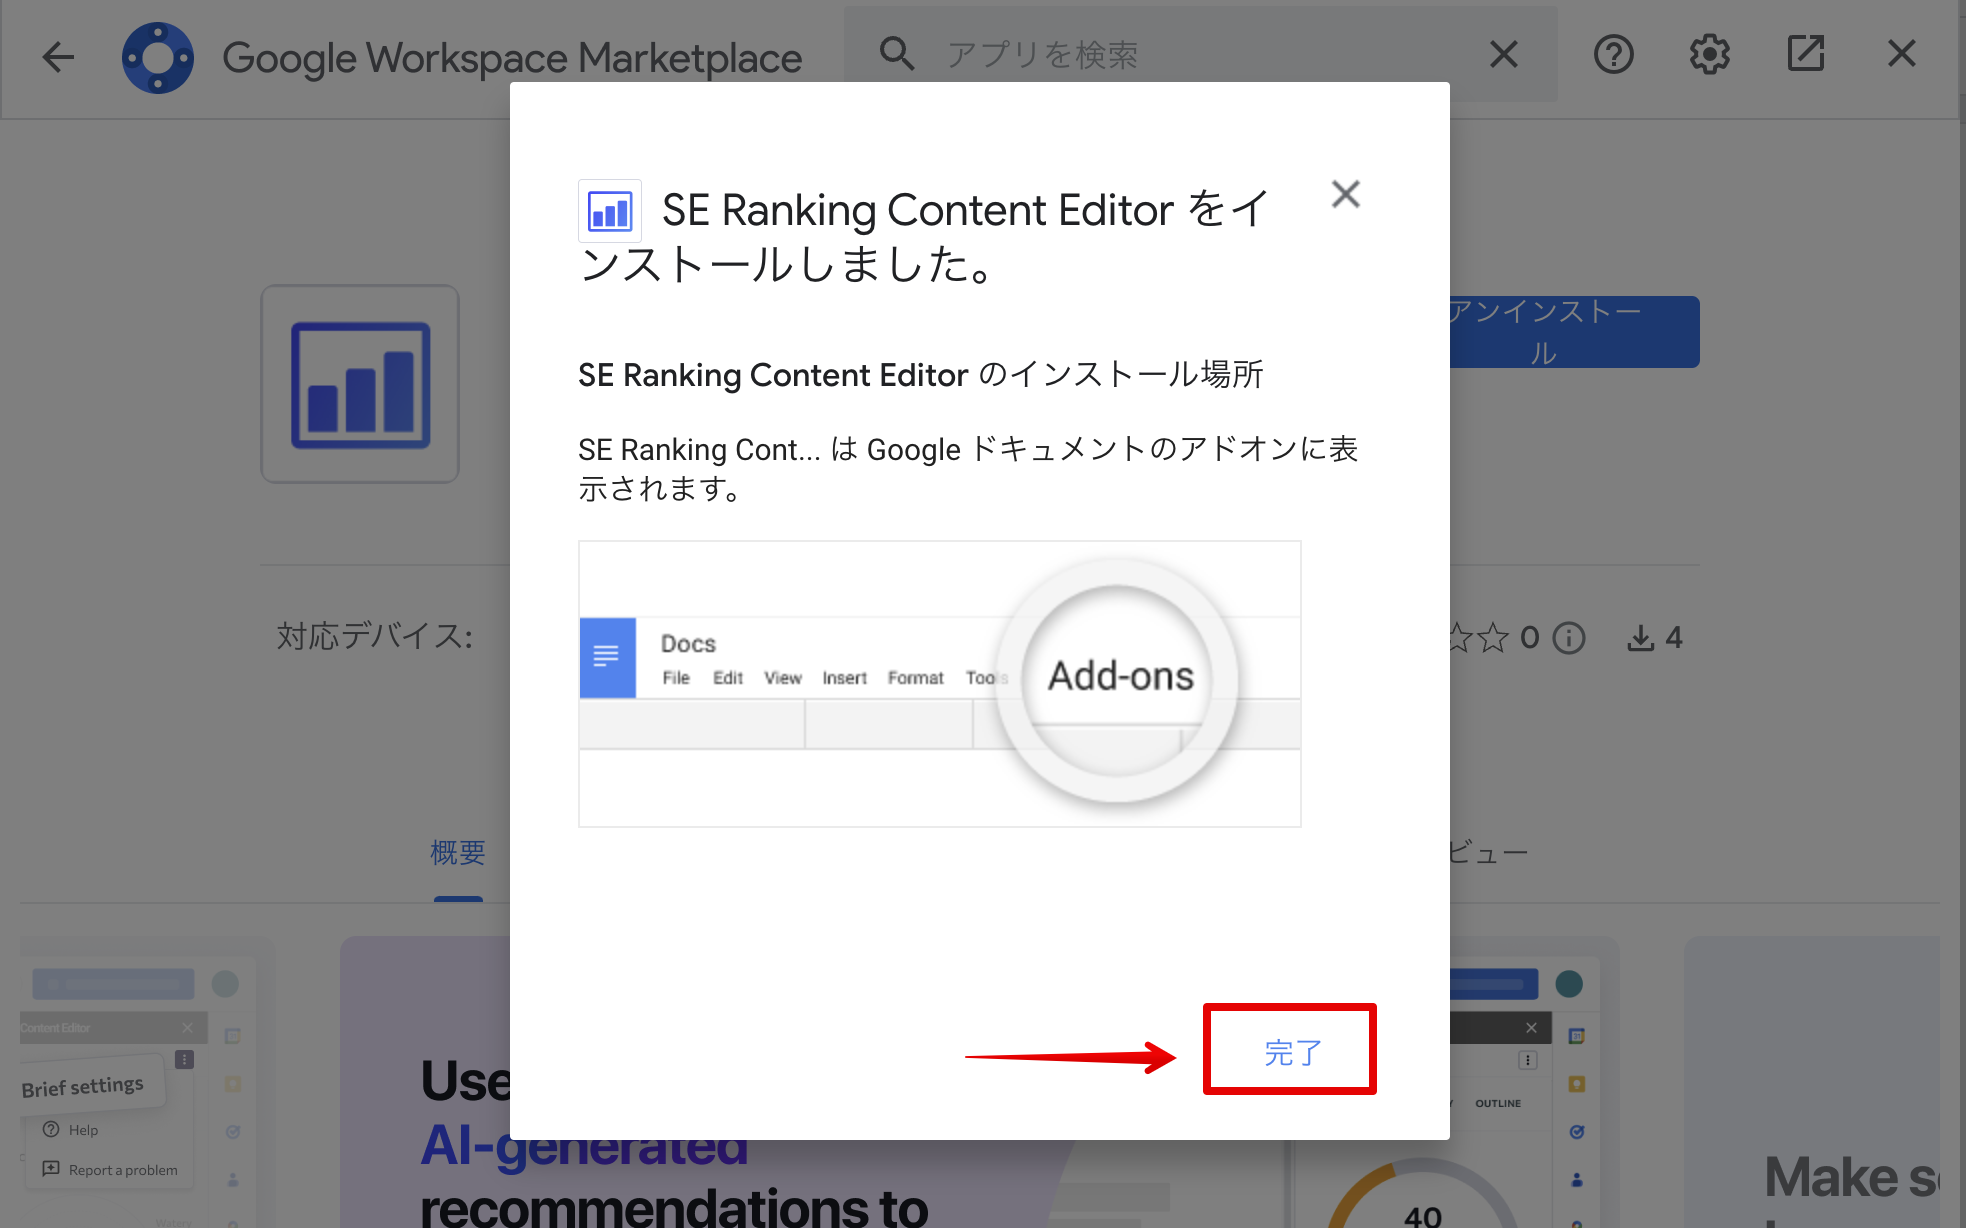This screenshot has height=1228, width=1966.
Task: Click the search magnifier icon
Action: pos(896,54)
